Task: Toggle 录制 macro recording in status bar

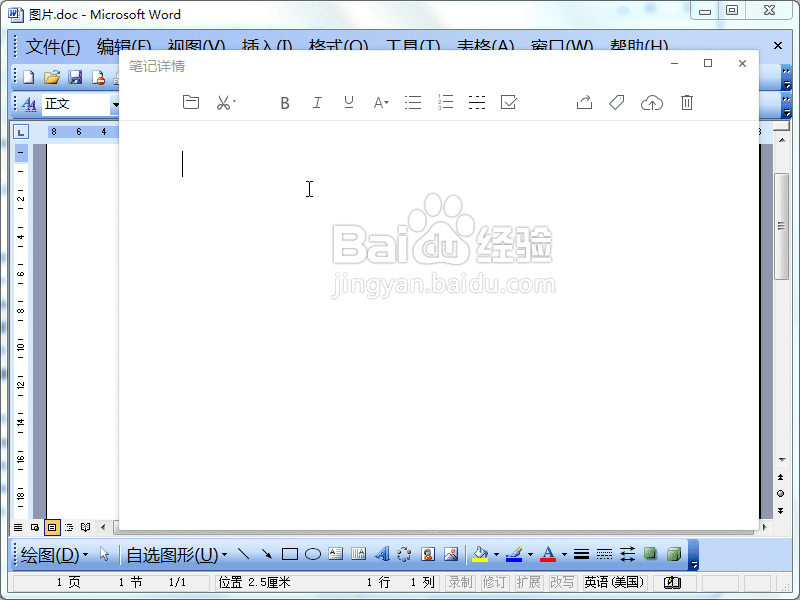Action: pyautogui.click(x=461, y=582)
